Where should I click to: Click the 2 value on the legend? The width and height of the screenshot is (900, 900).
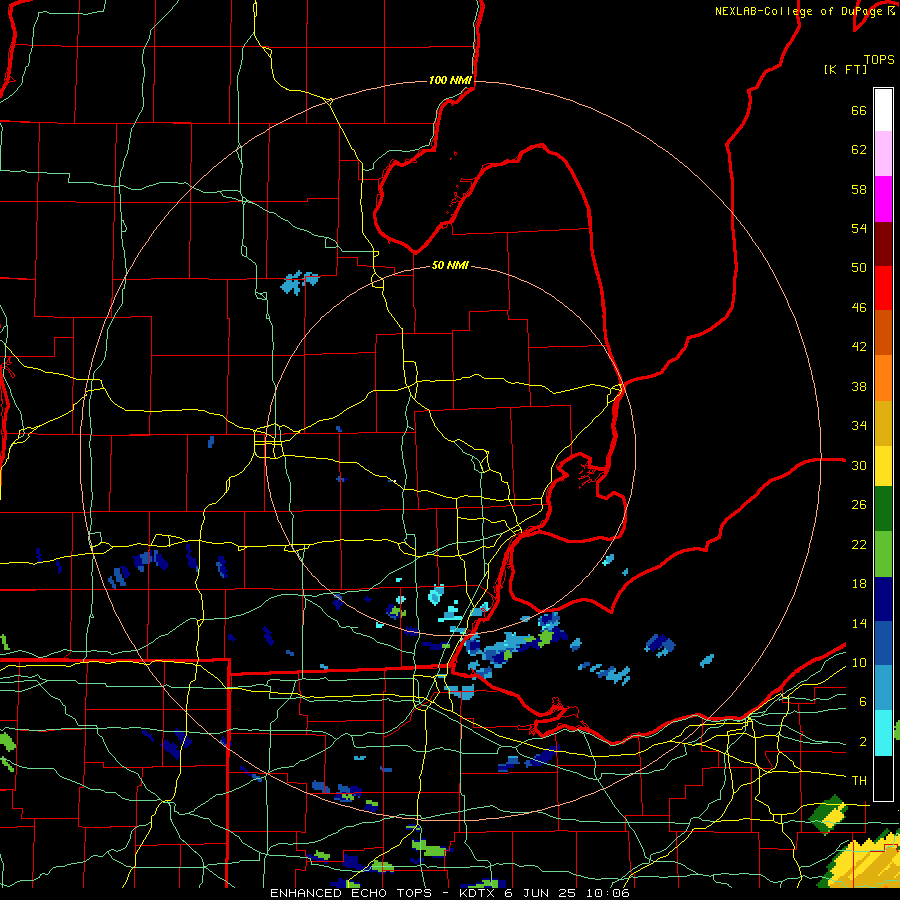(862, 742)
